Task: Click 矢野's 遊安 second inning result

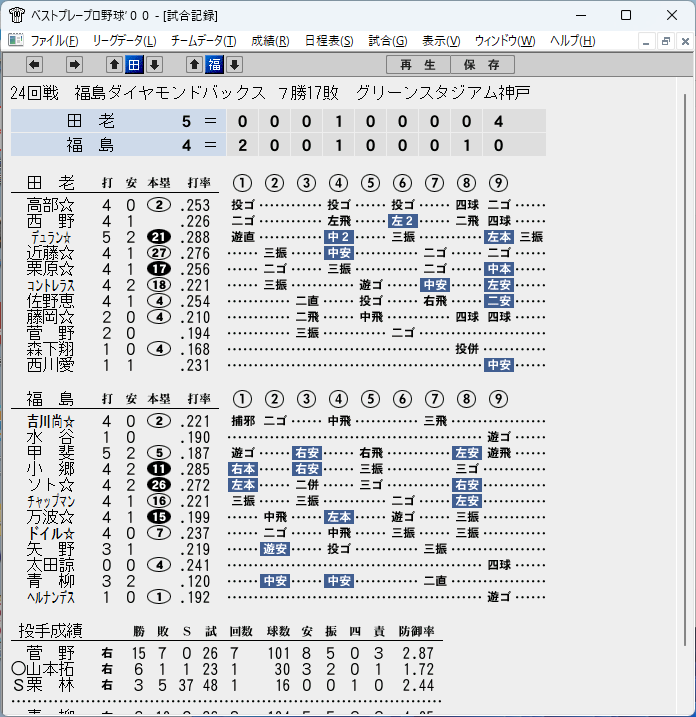Action: pyautogui.click(x=275, y=549)
